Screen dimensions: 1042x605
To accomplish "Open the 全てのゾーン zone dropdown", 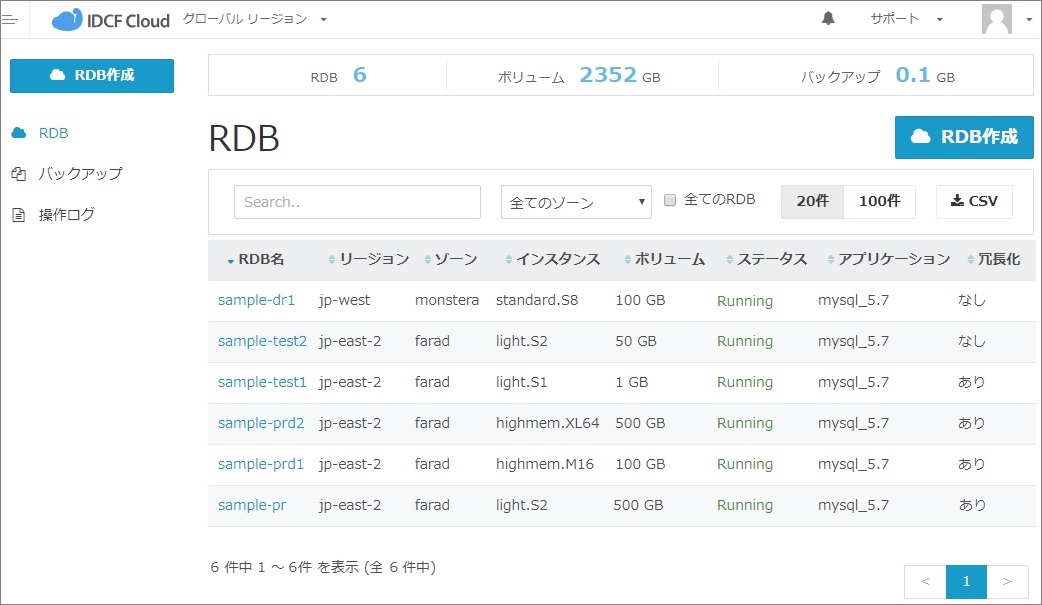I will (576, 202).
